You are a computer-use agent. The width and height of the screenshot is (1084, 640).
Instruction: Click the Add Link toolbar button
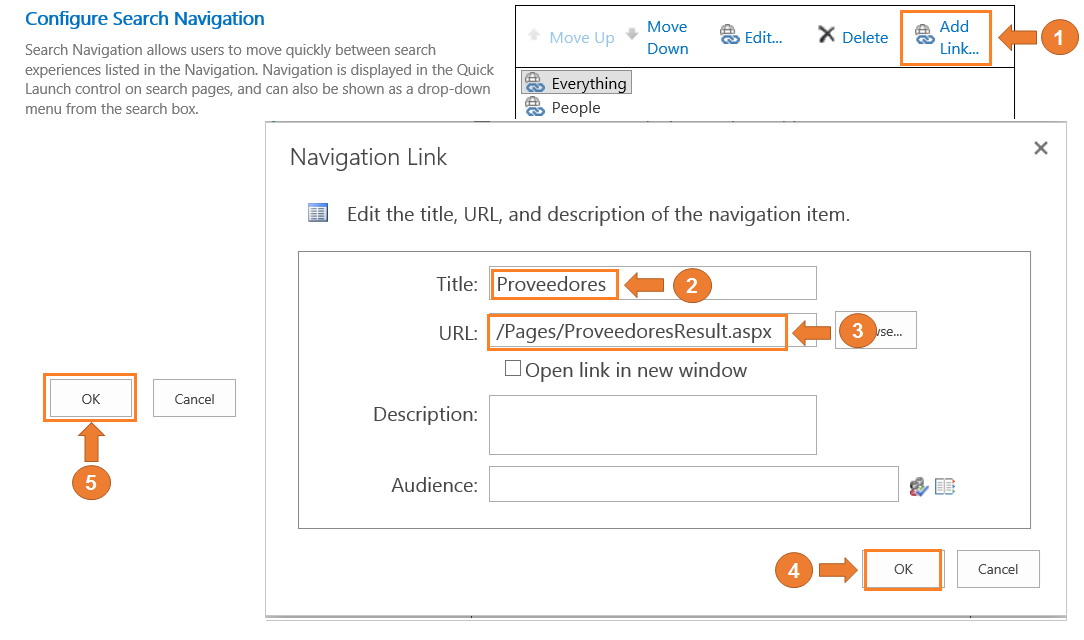coord(946,38)
